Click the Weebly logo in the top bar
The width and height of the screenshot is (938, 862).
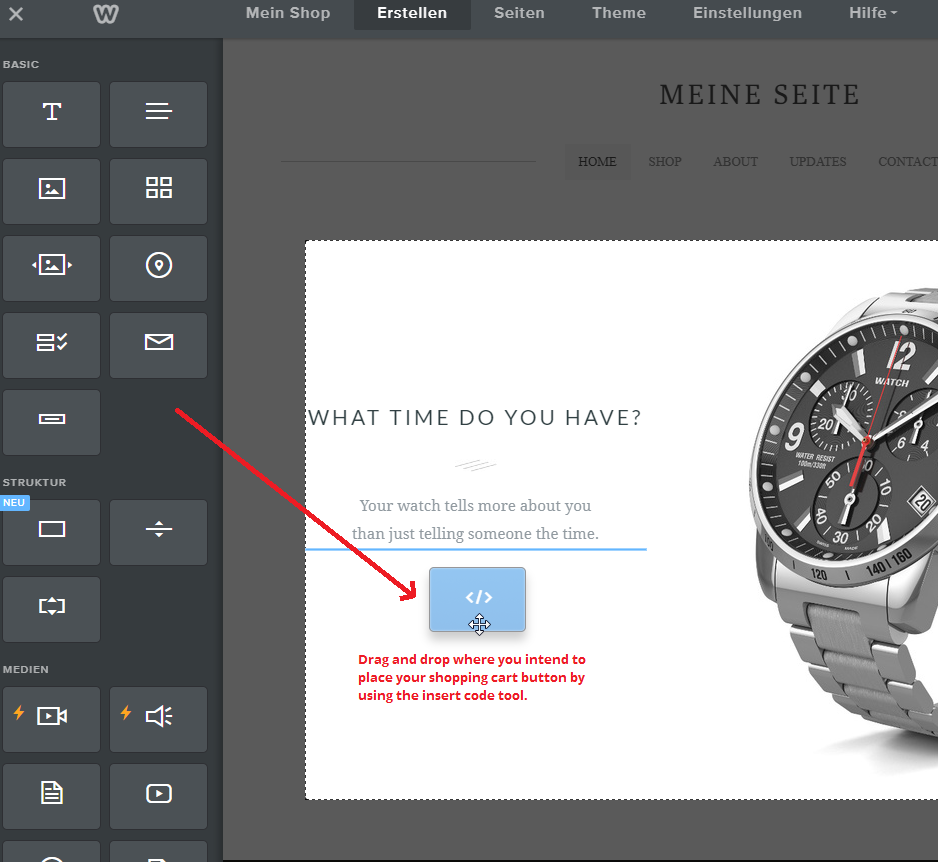[x=106, y=14]
